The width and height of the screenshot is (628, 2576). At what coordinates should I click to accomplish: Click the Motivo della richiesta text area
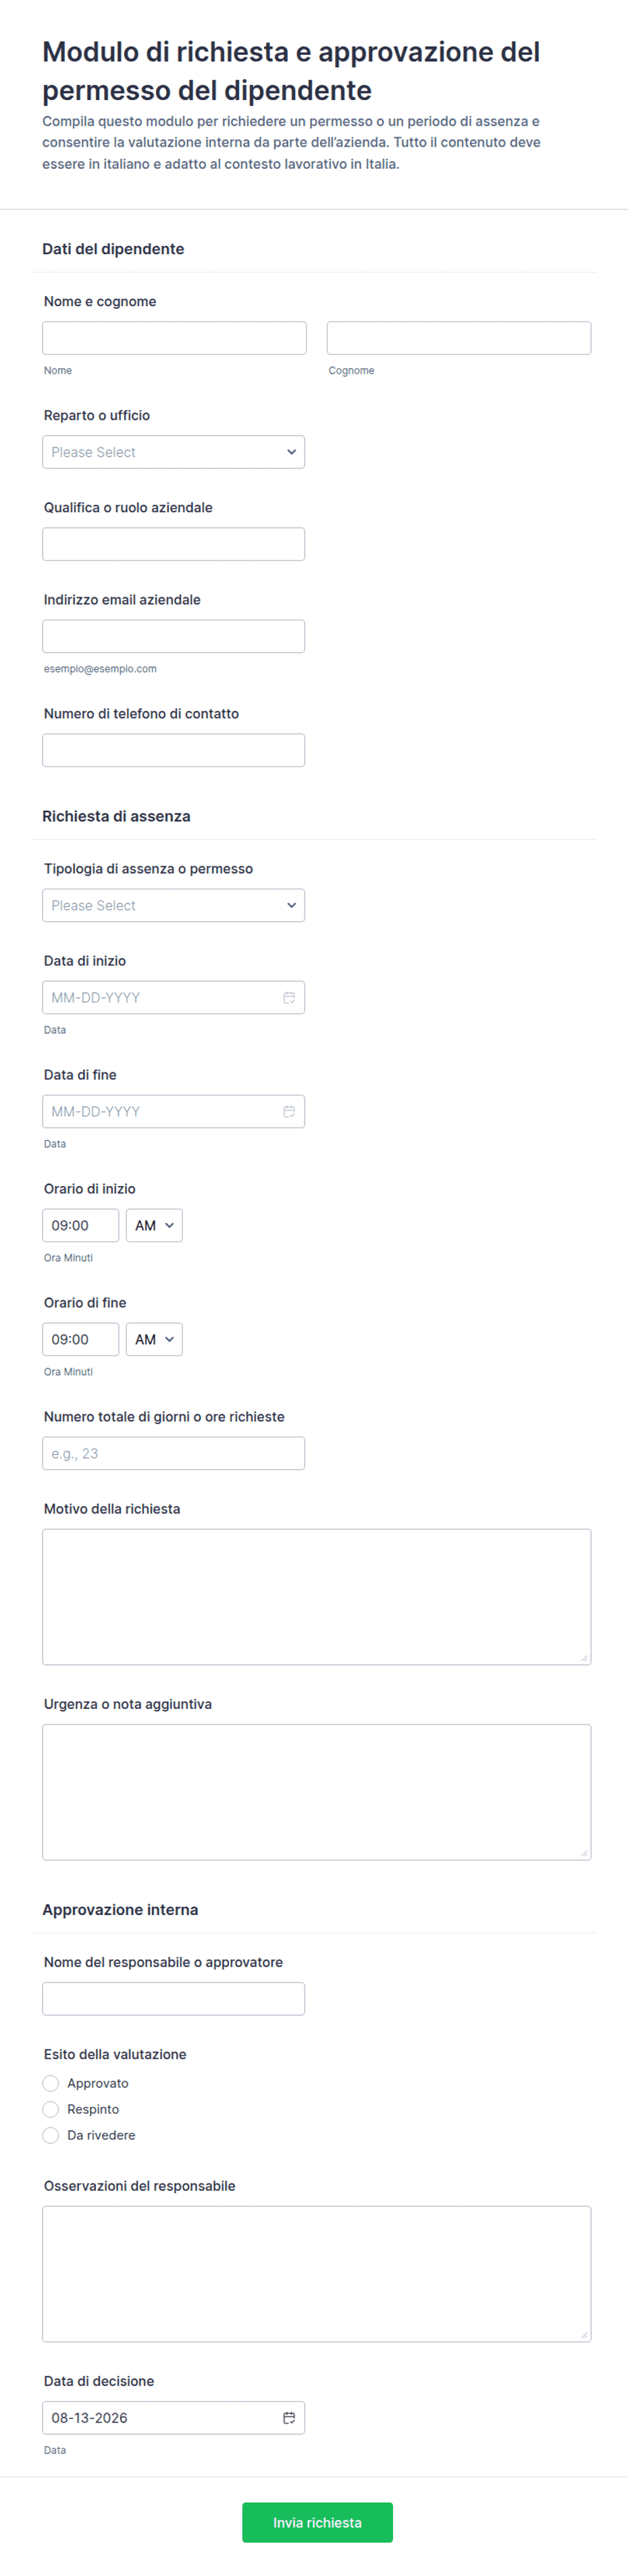[317, 1597]
